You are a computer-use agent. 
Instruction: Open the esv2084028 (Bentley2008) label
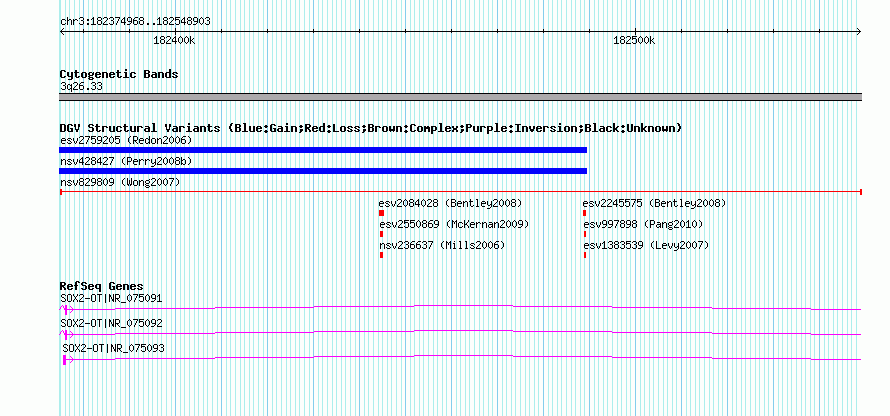451,203
